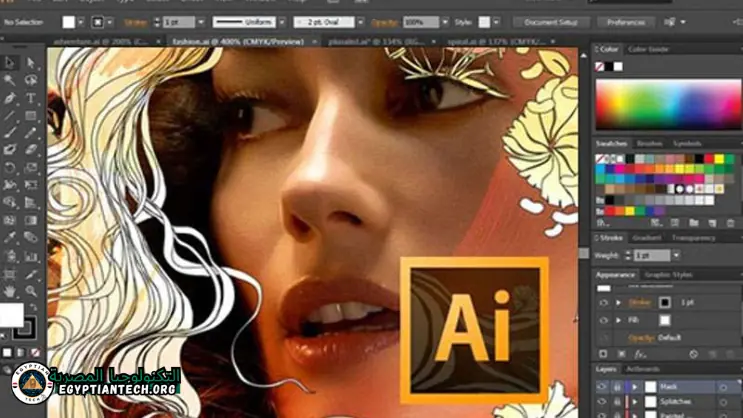
Task: Select the Rectangle tool
Action: pyautogui.click(x=31, y=116)
